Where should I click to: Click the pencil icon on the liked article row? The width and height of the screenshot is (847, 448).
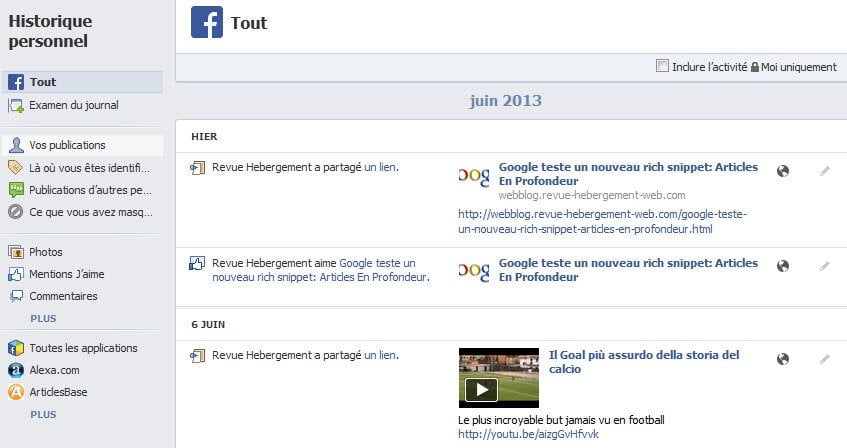[824, 266]
